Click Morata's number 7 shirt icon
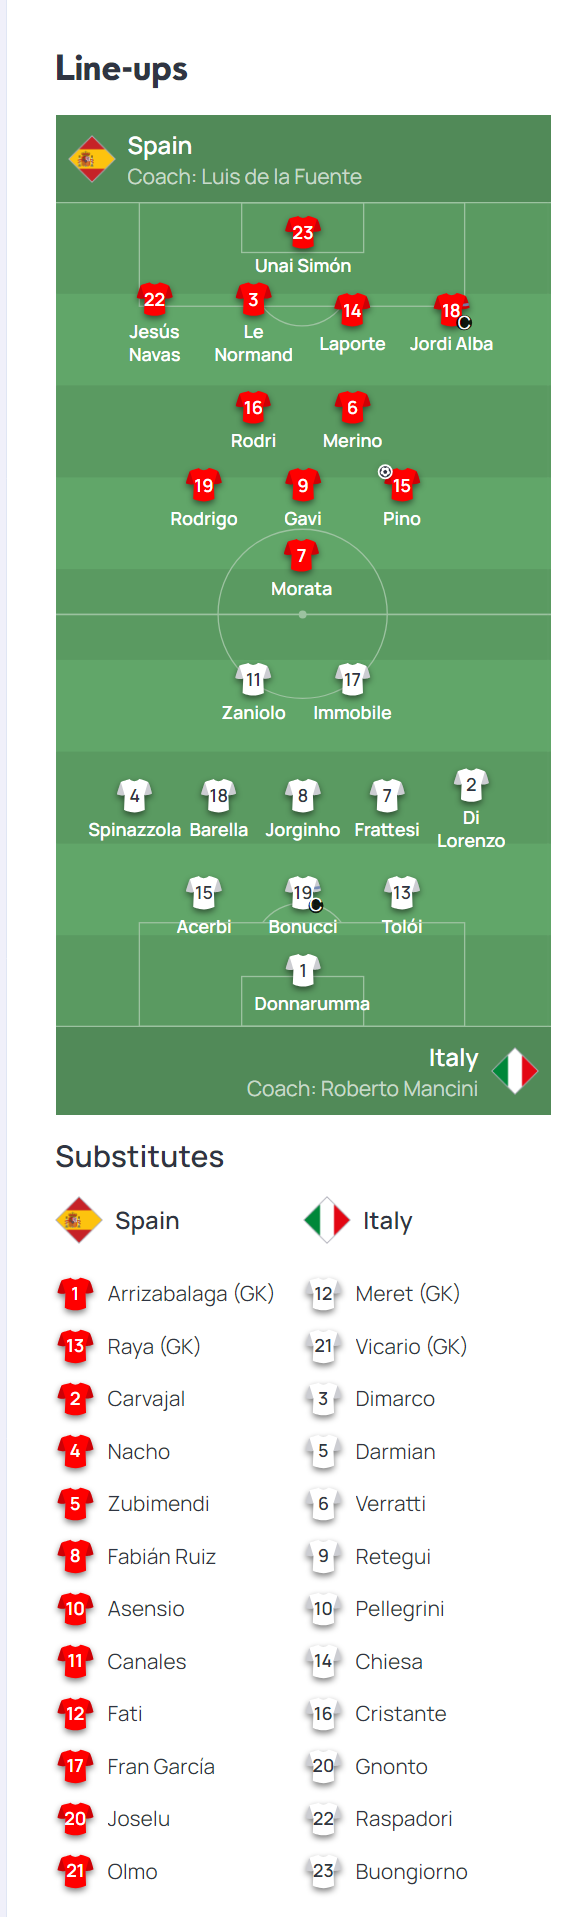This screenshot has height=1917, width=584. [x=301, y=555]
